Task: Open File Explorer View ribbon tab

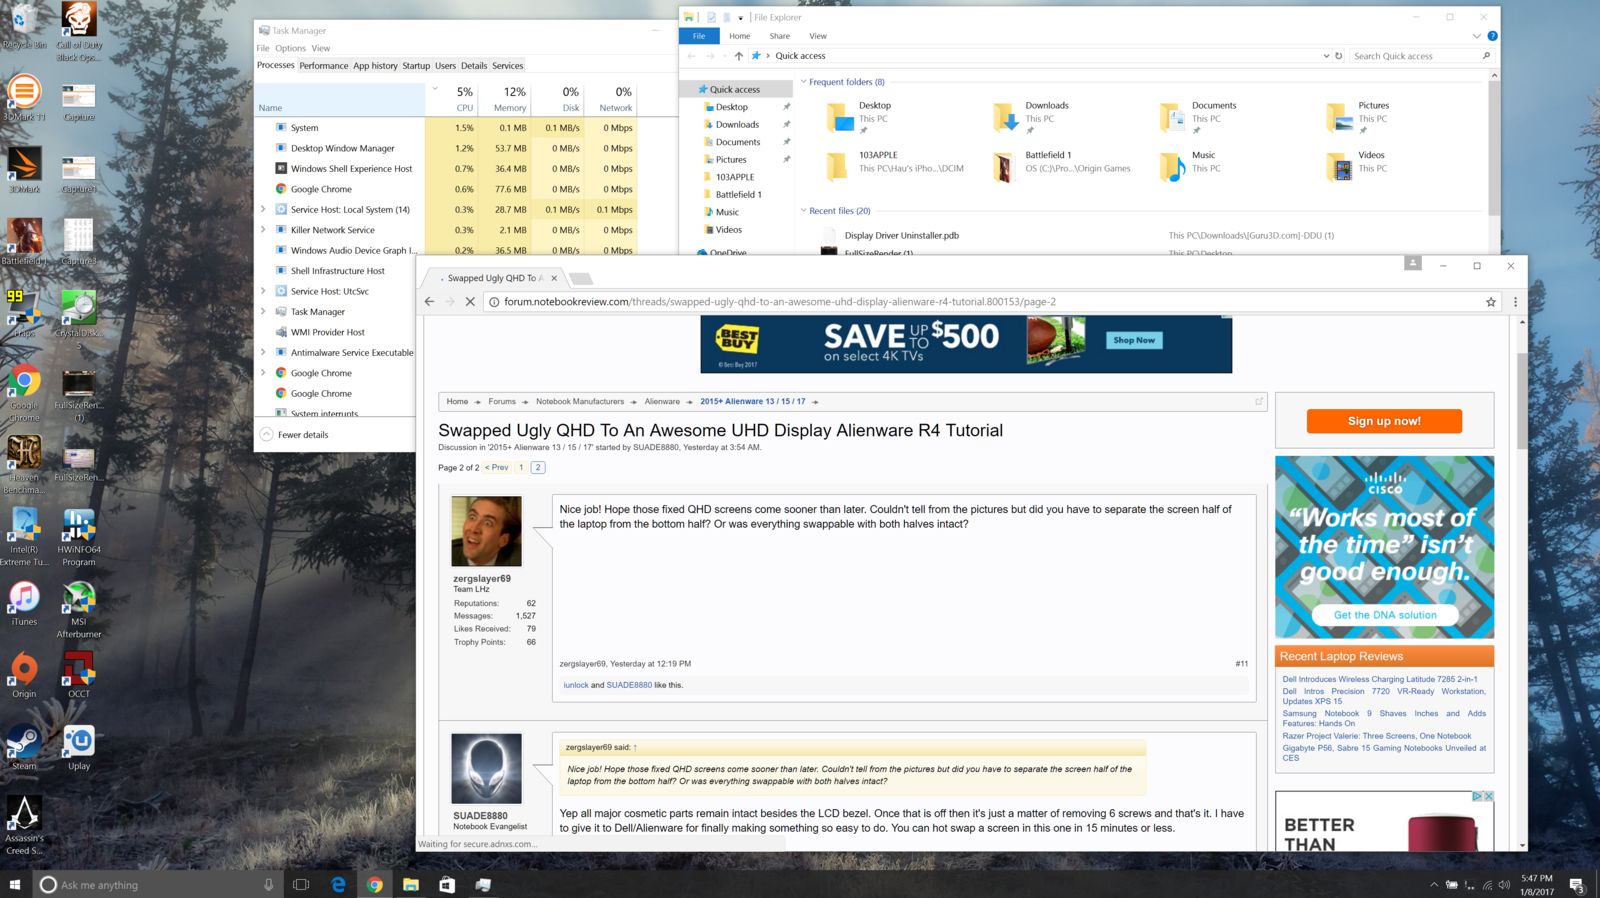Action: [818, 36]
